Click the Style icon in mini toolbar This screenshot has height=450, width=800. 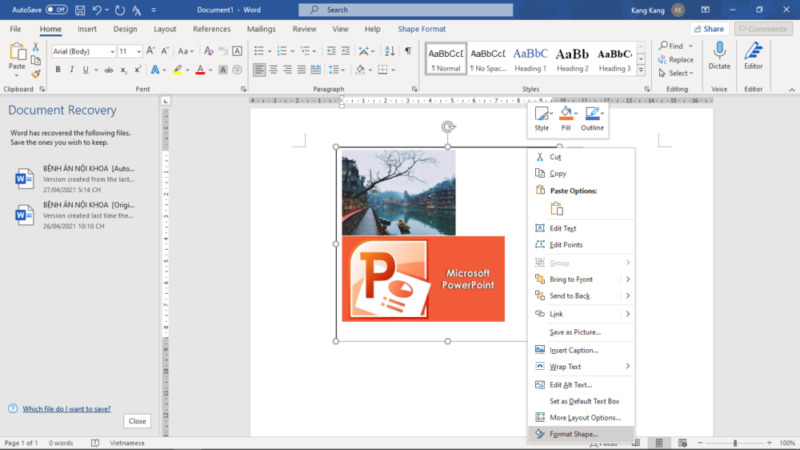point(541,115)
